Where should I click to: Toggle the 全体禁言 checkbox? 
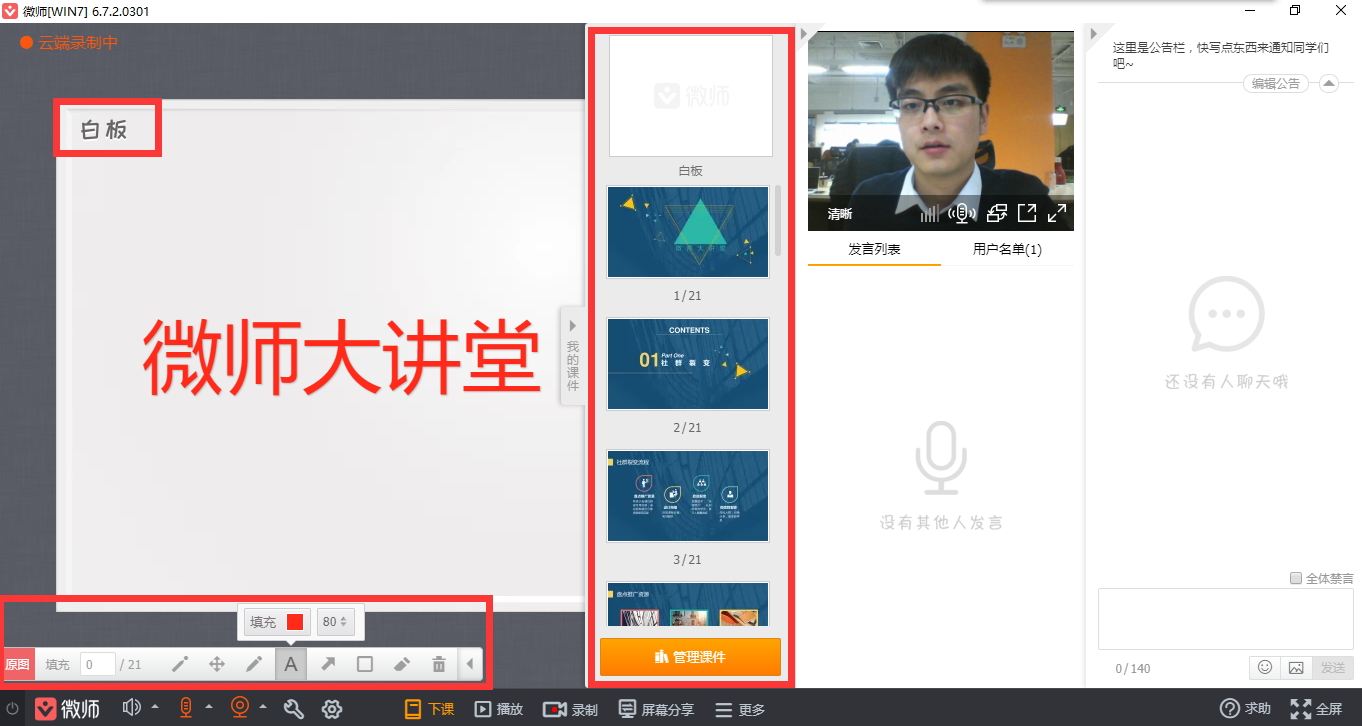[x=1296, y=578]
